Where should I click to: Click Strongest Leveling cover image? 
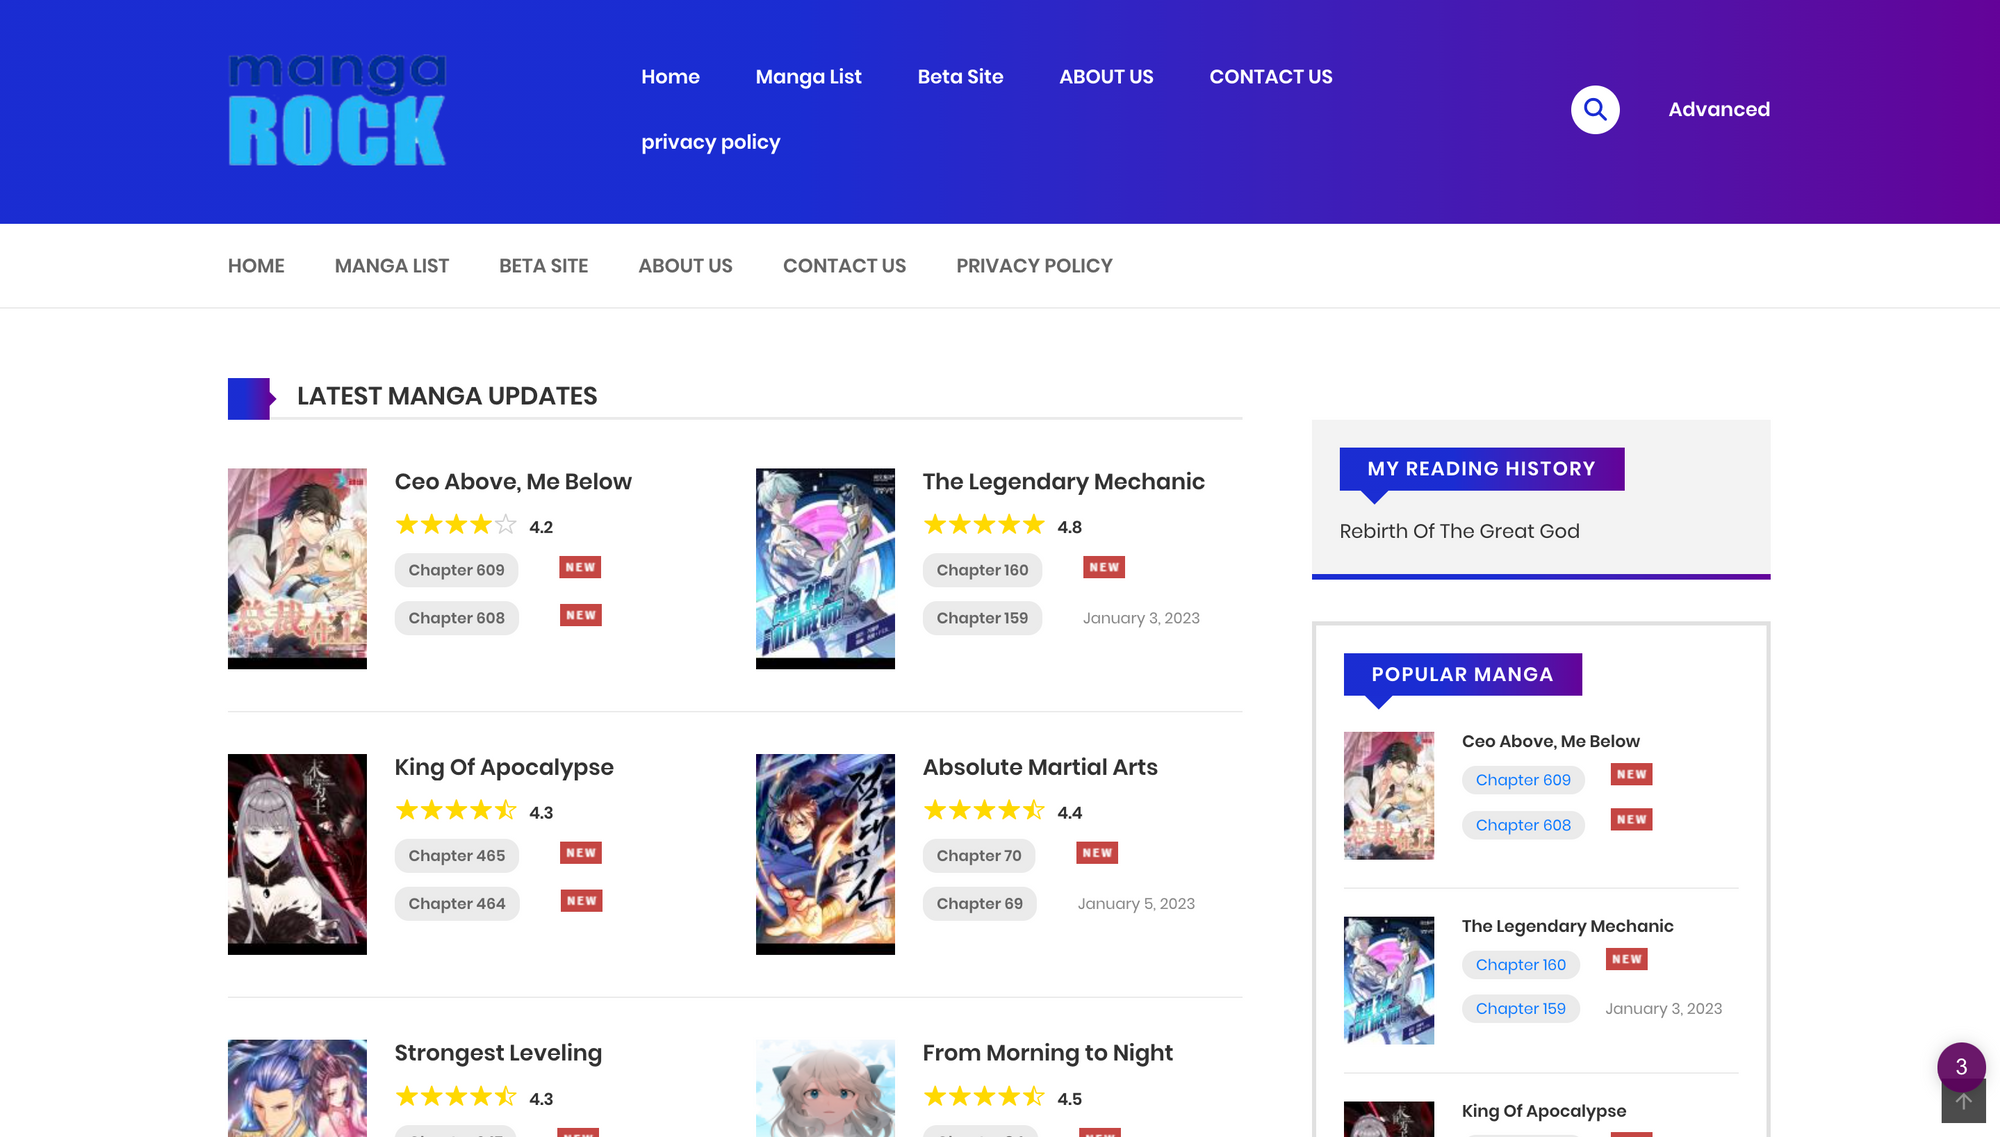pyautogui.click(x=297, y=1088)
